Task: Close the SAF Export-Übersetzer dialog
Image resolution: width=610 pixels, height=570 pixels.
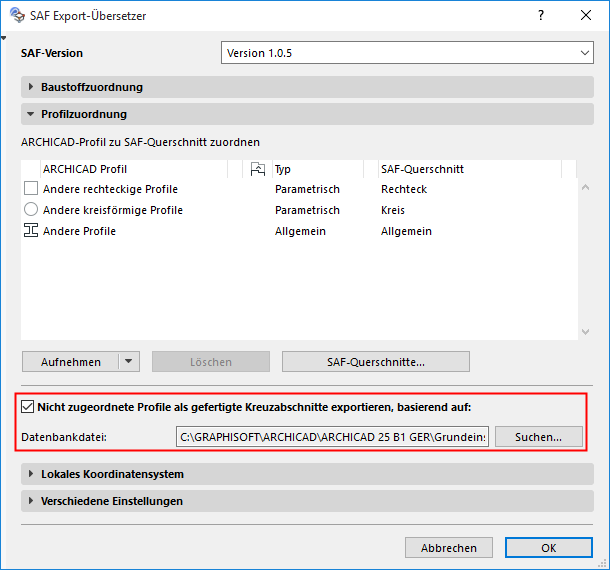Action: [x=585, y=15]
